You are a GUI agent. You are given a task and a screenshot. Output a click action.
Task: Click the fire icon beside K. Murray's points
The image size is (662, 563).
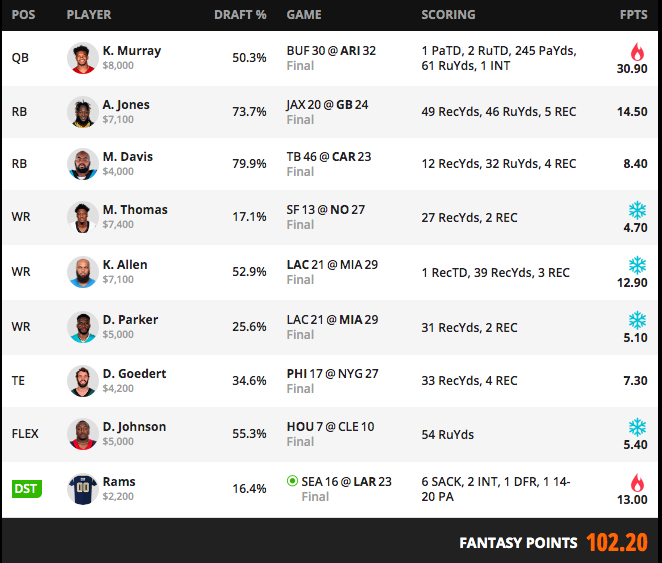click(x=637, y=52)
